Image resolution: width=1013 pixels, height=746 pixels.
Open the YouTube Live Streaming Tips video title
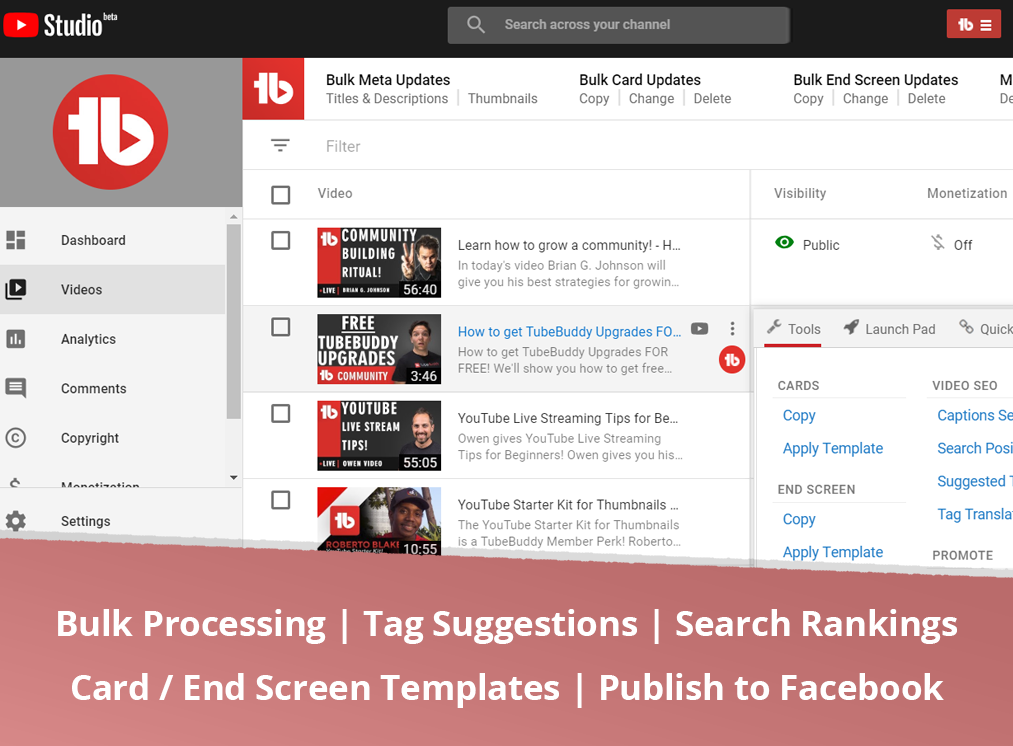[568, 419]
